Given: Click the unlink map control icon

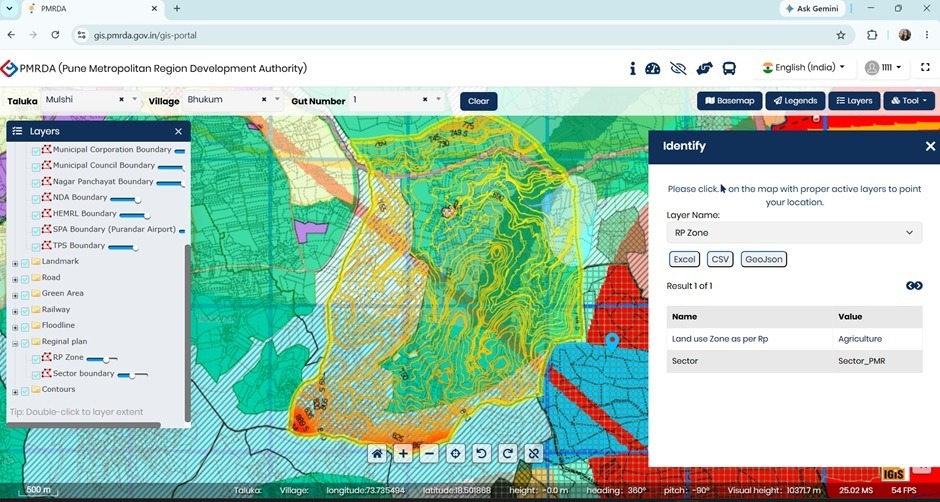Looking at the screenshot, I should point(533,453).
